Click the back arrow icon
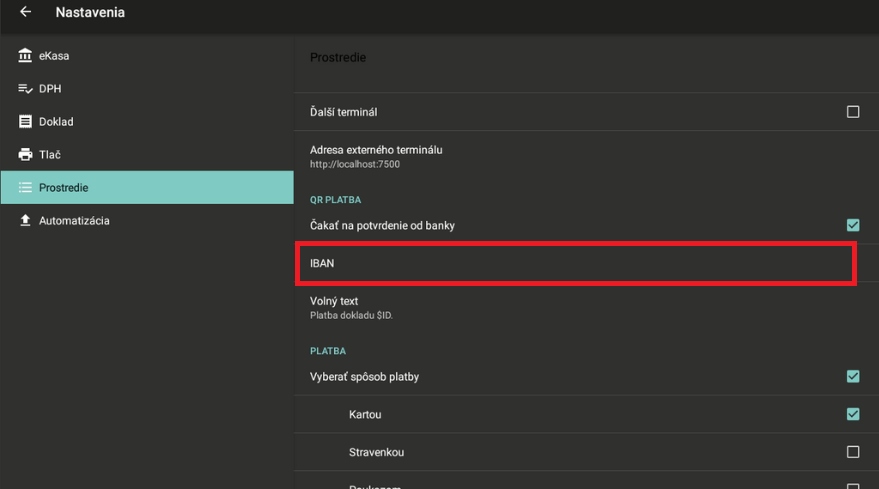This screenshot has height=489, width=879. tap(25, 13)
